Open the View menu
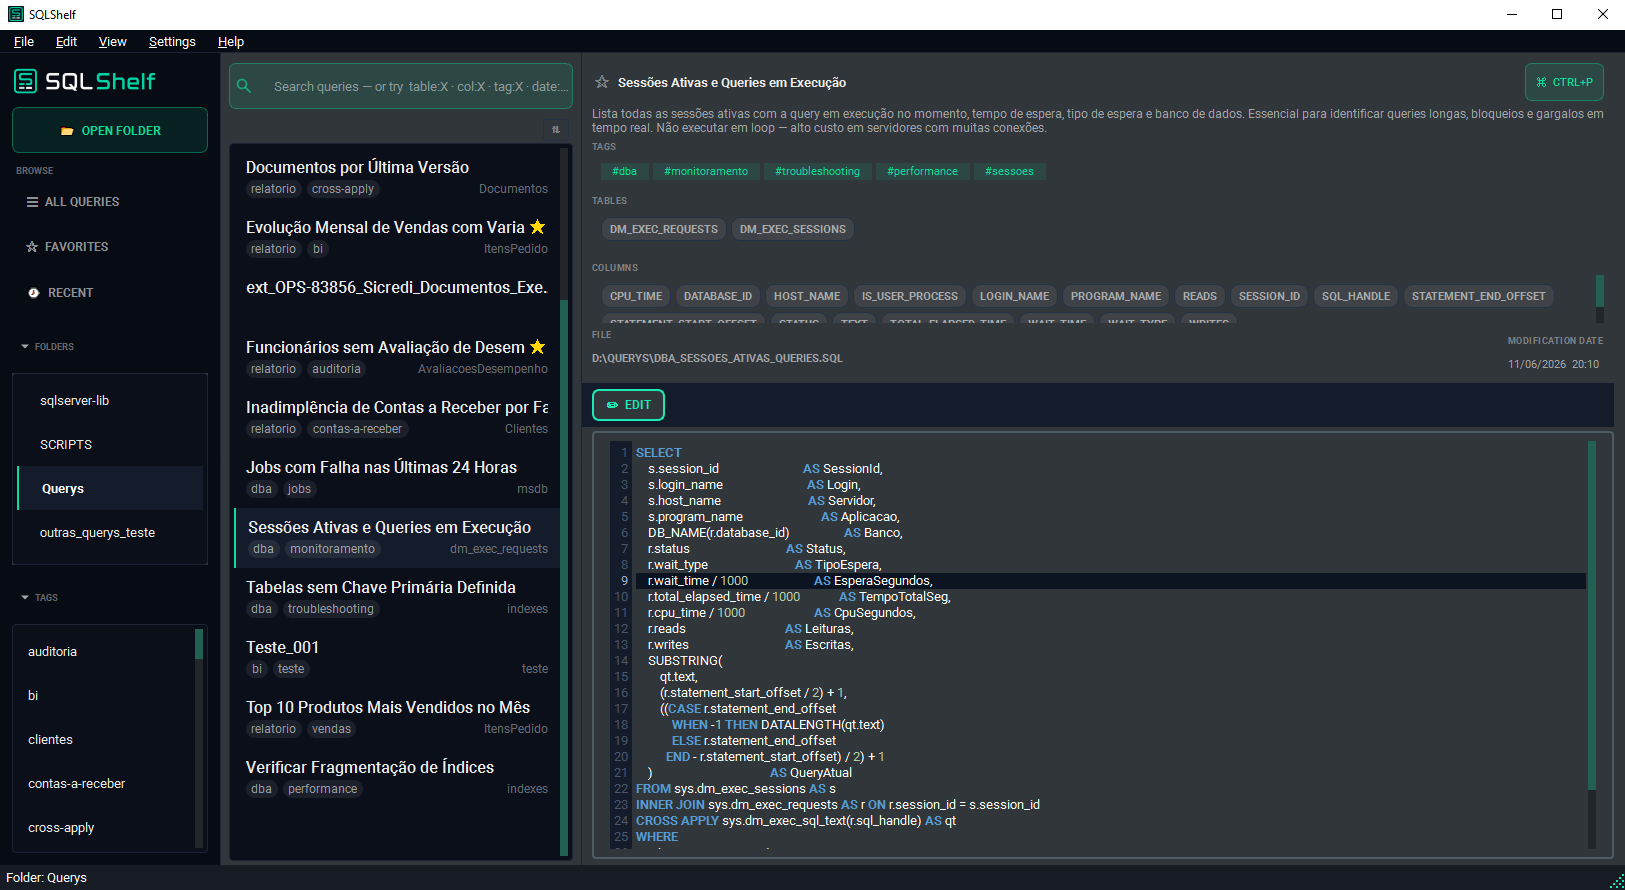Viewport: 1625px width, 890px height. click(112, 42)
